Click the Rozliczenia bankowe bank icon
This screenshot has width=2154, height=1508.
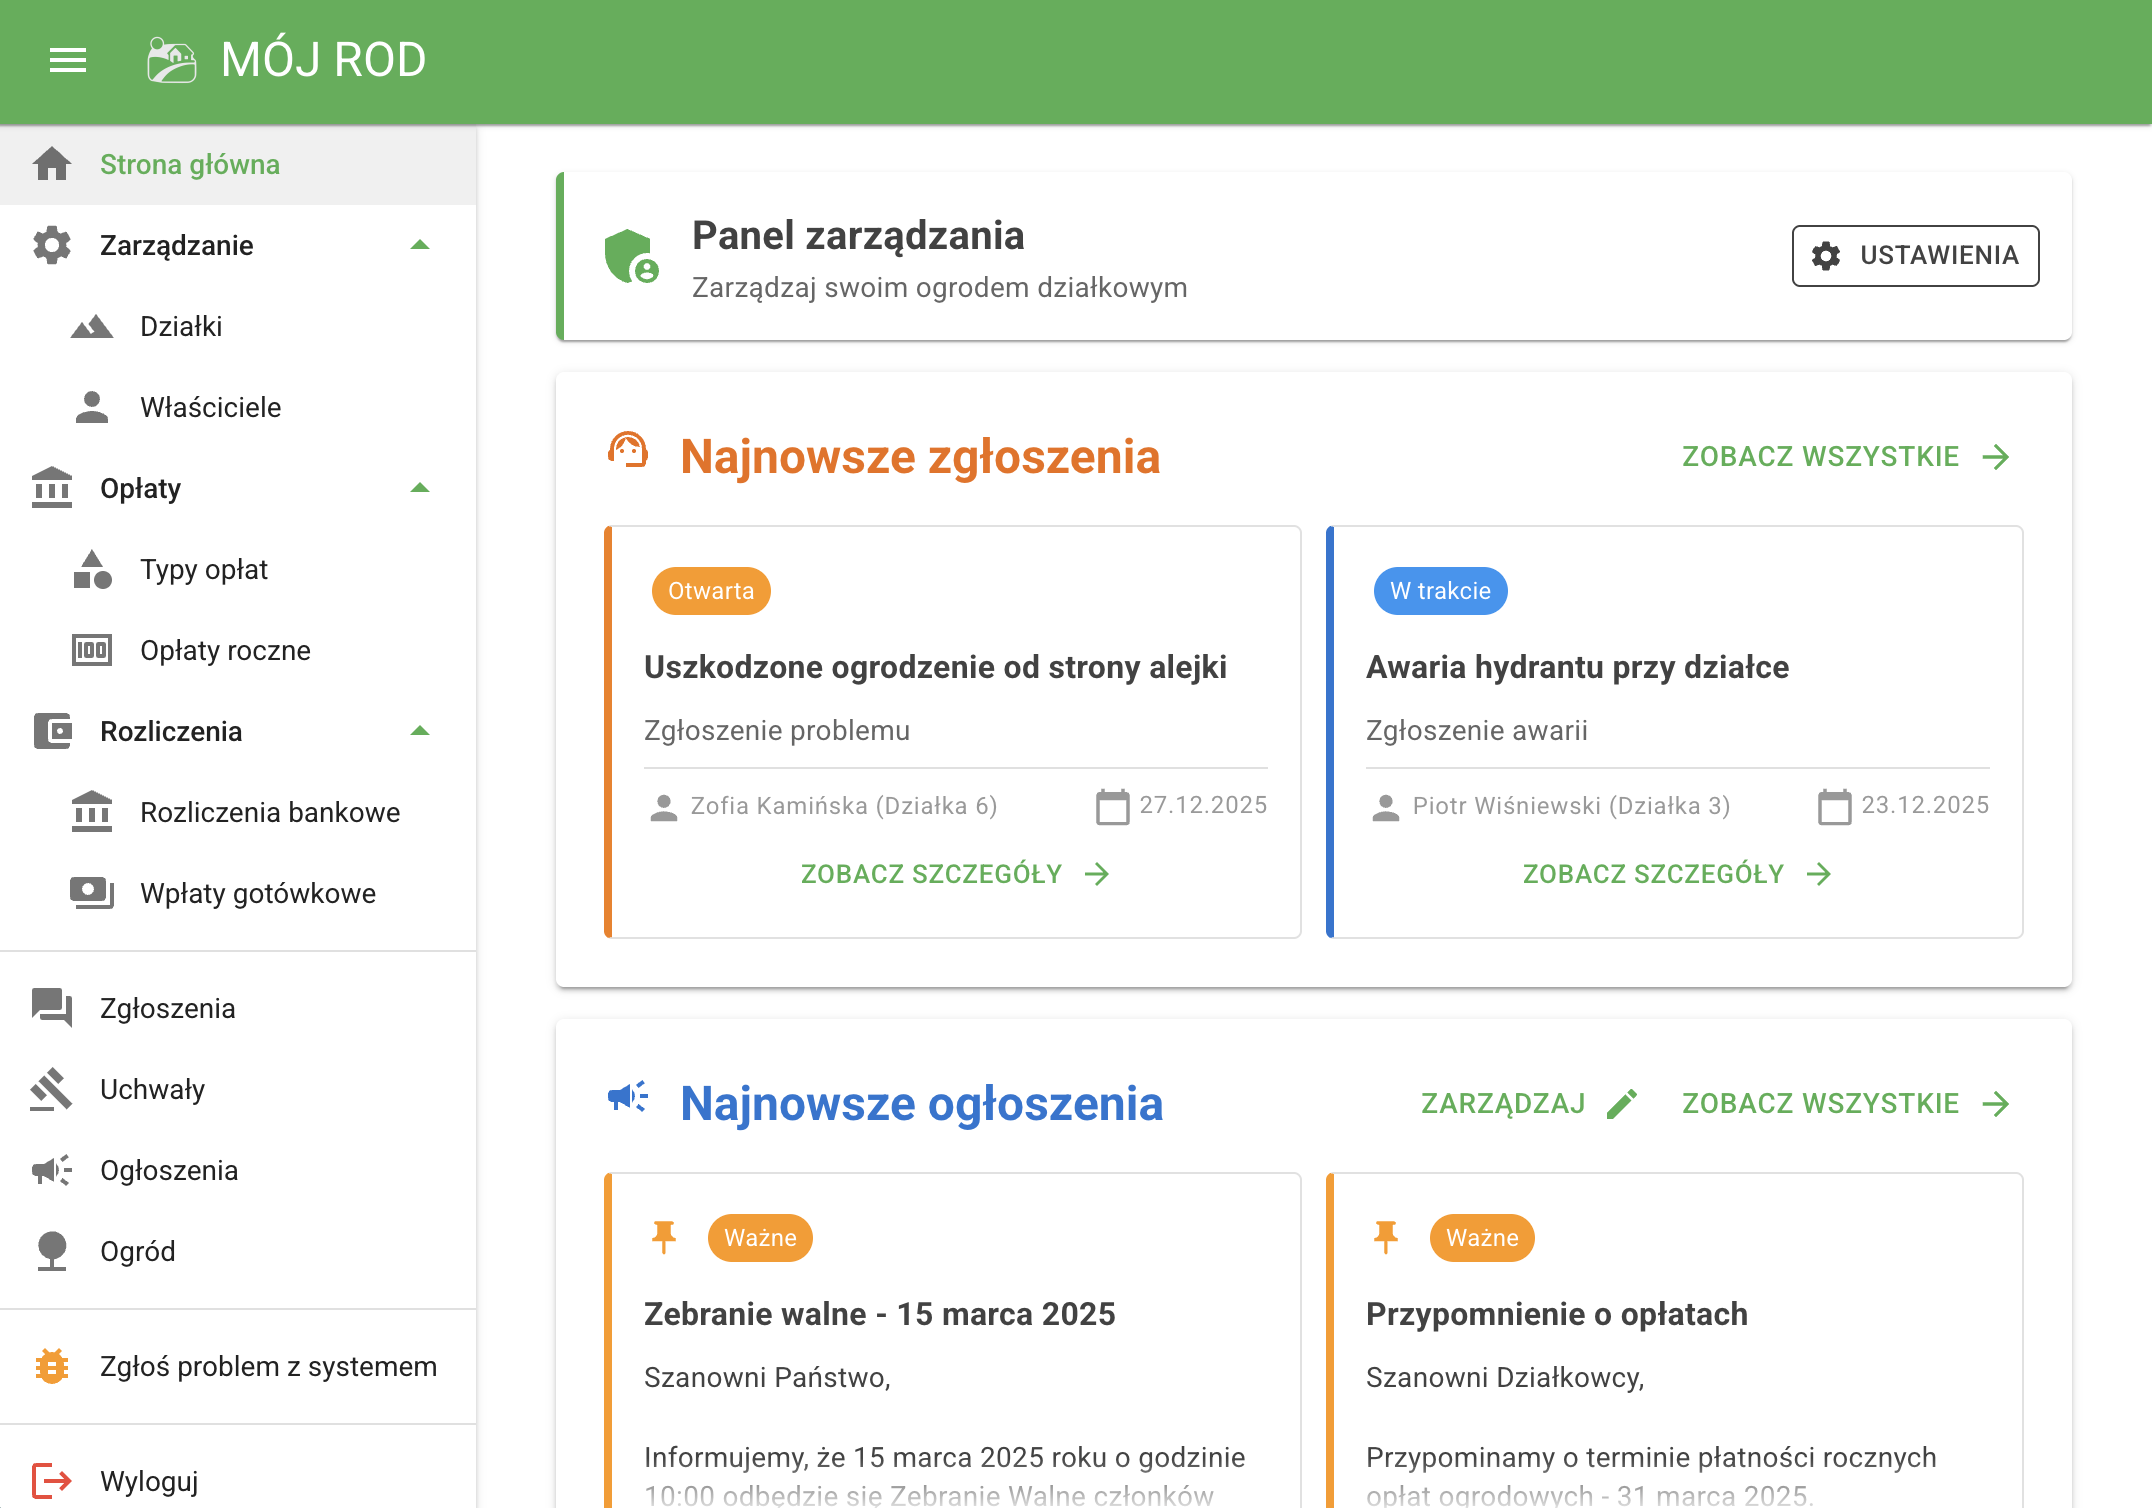point(91,812)
